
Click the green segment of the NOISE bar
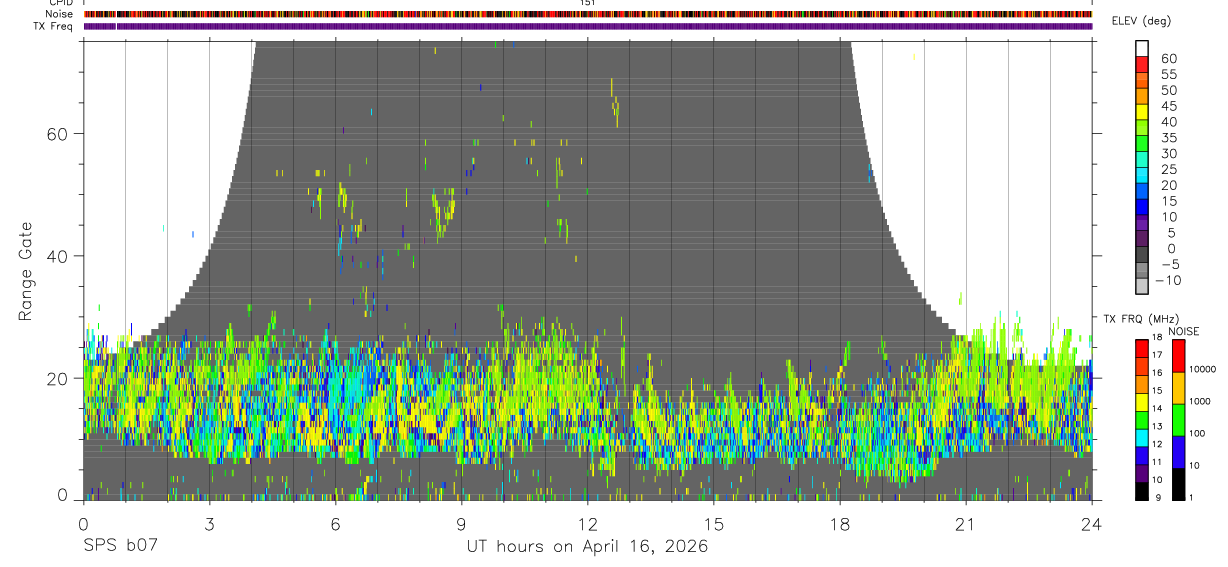tap(1179, 420)
